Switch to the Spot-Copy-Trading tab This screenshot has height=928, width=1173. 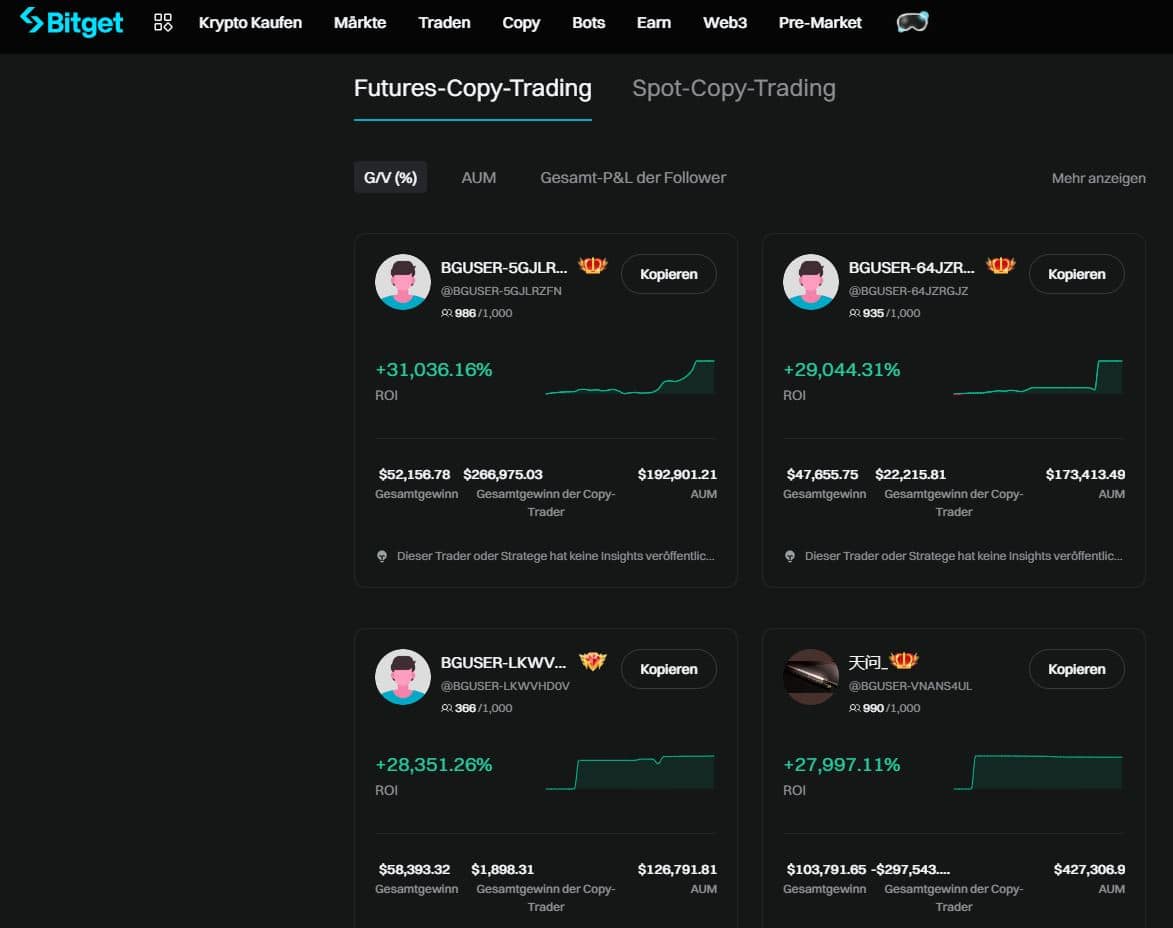734,89
